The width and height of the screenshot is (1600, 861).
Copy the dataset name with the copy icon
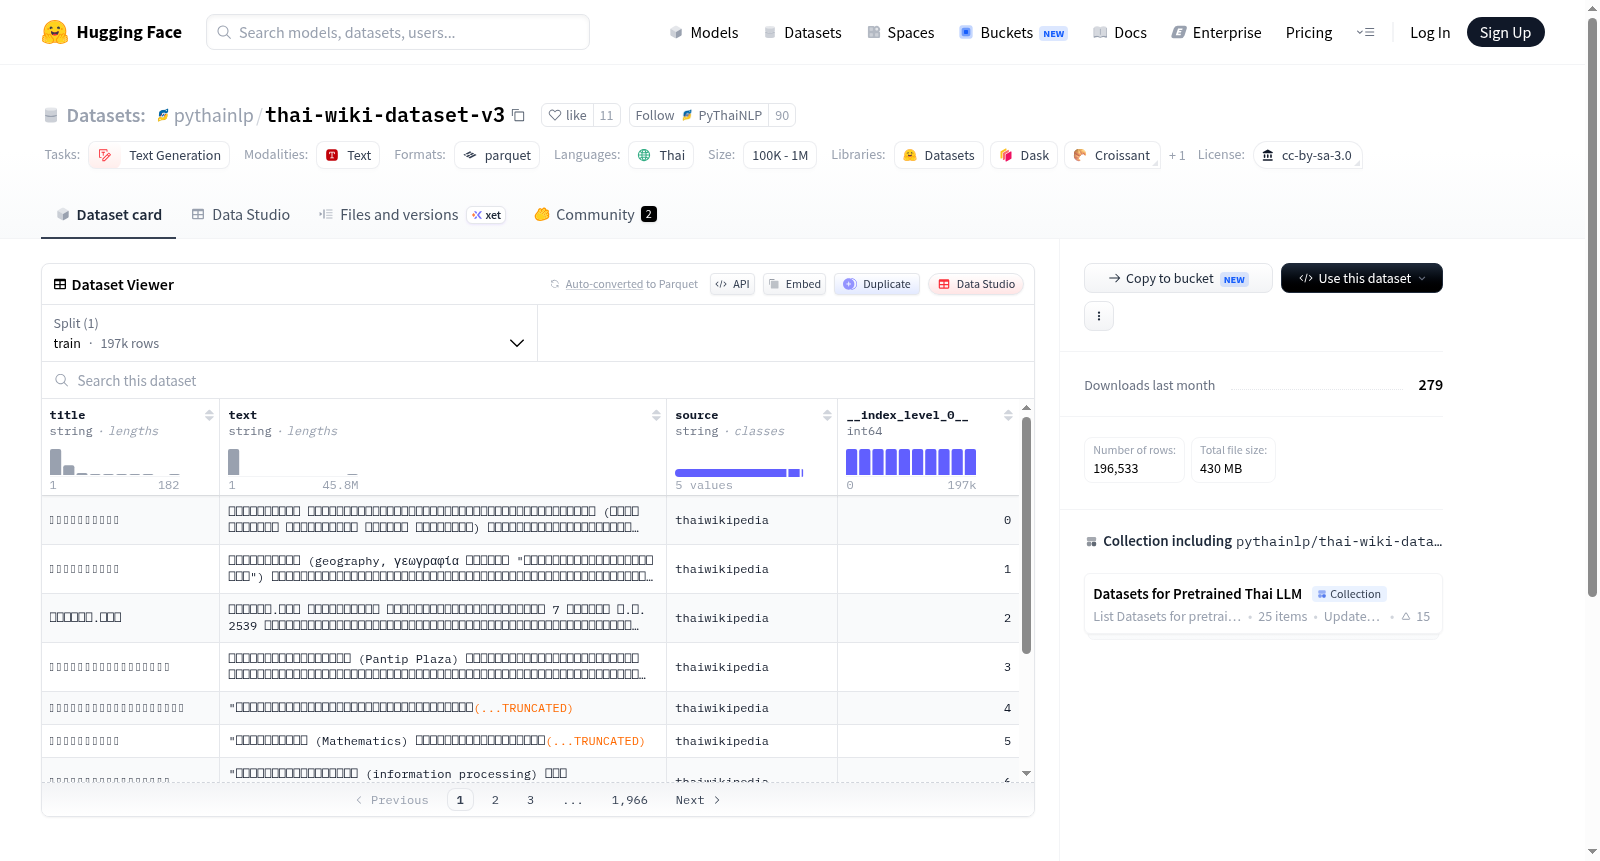pos(518,115)
